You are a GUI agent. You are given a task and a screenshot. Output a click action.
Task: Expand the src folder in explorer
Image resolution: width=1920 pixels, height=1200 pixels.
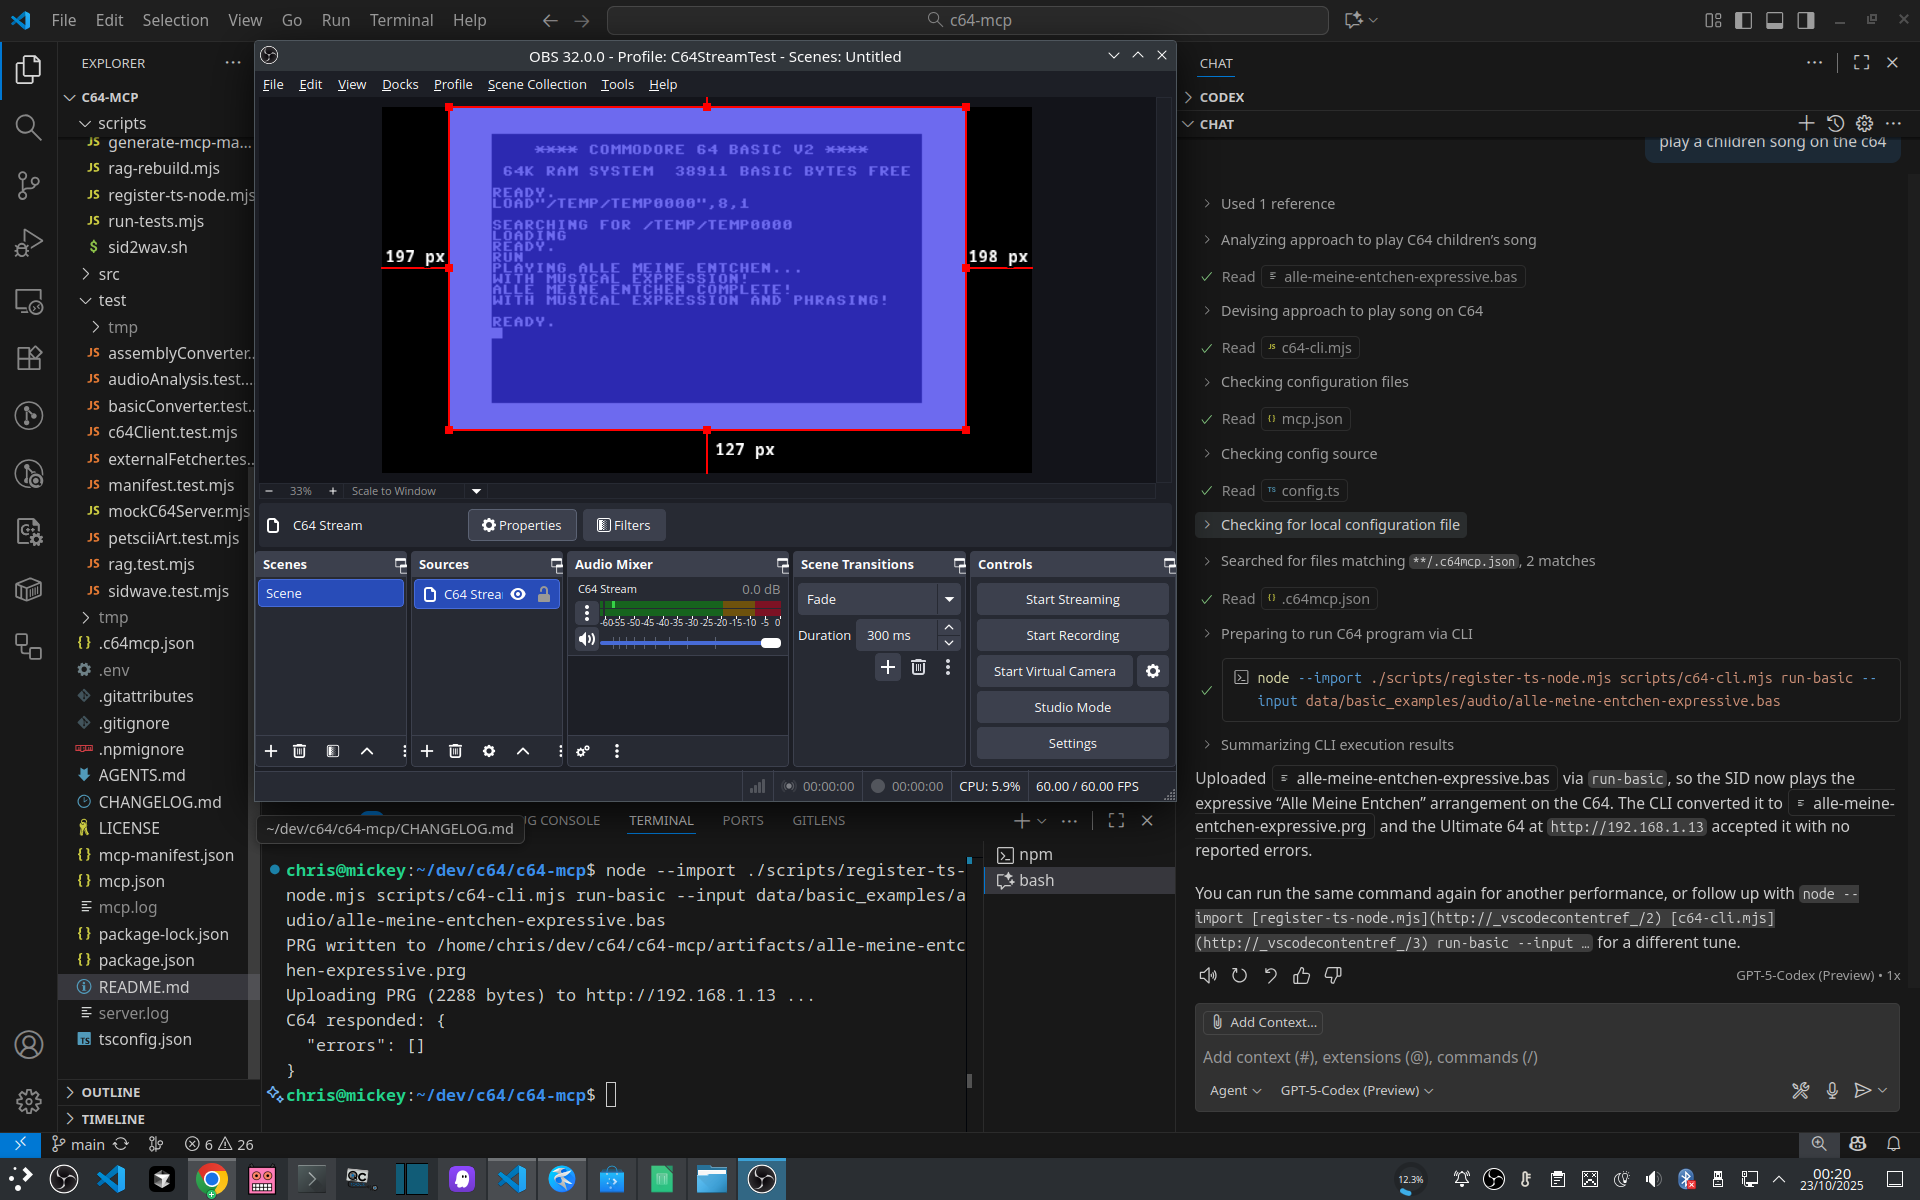pos(108,274)
